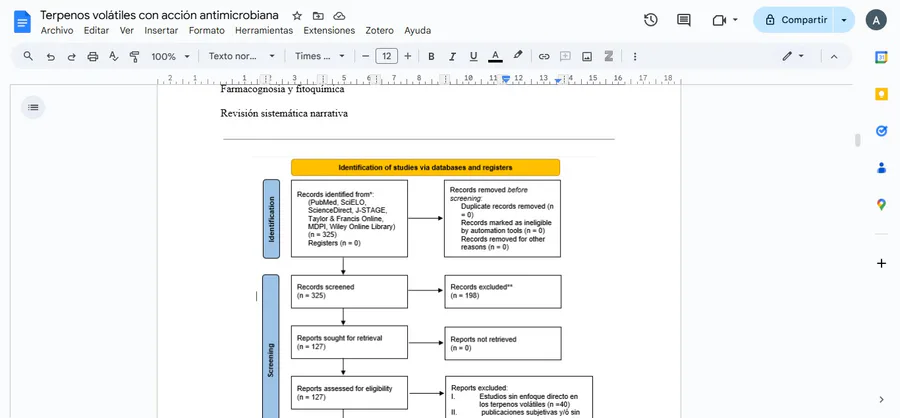The image size is (900, 418).
Task: Get add-ons with the plus icon
Action: [881, 264]
